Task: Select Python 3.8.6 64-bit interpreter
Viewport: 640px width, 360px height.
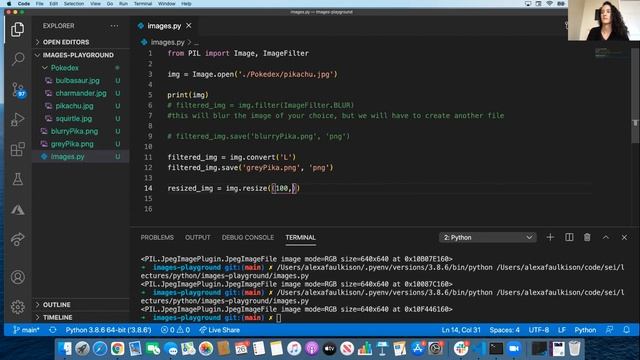Action: point(108,330)
